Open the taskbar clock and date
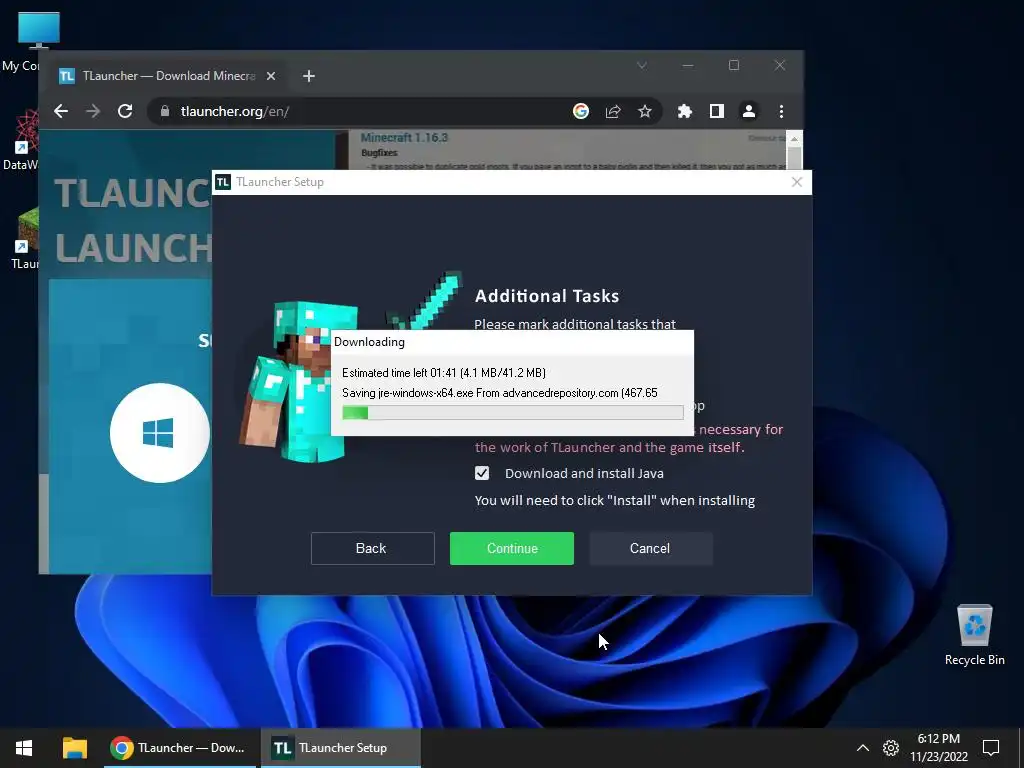 pyautogui.click(x=938, y=748)
